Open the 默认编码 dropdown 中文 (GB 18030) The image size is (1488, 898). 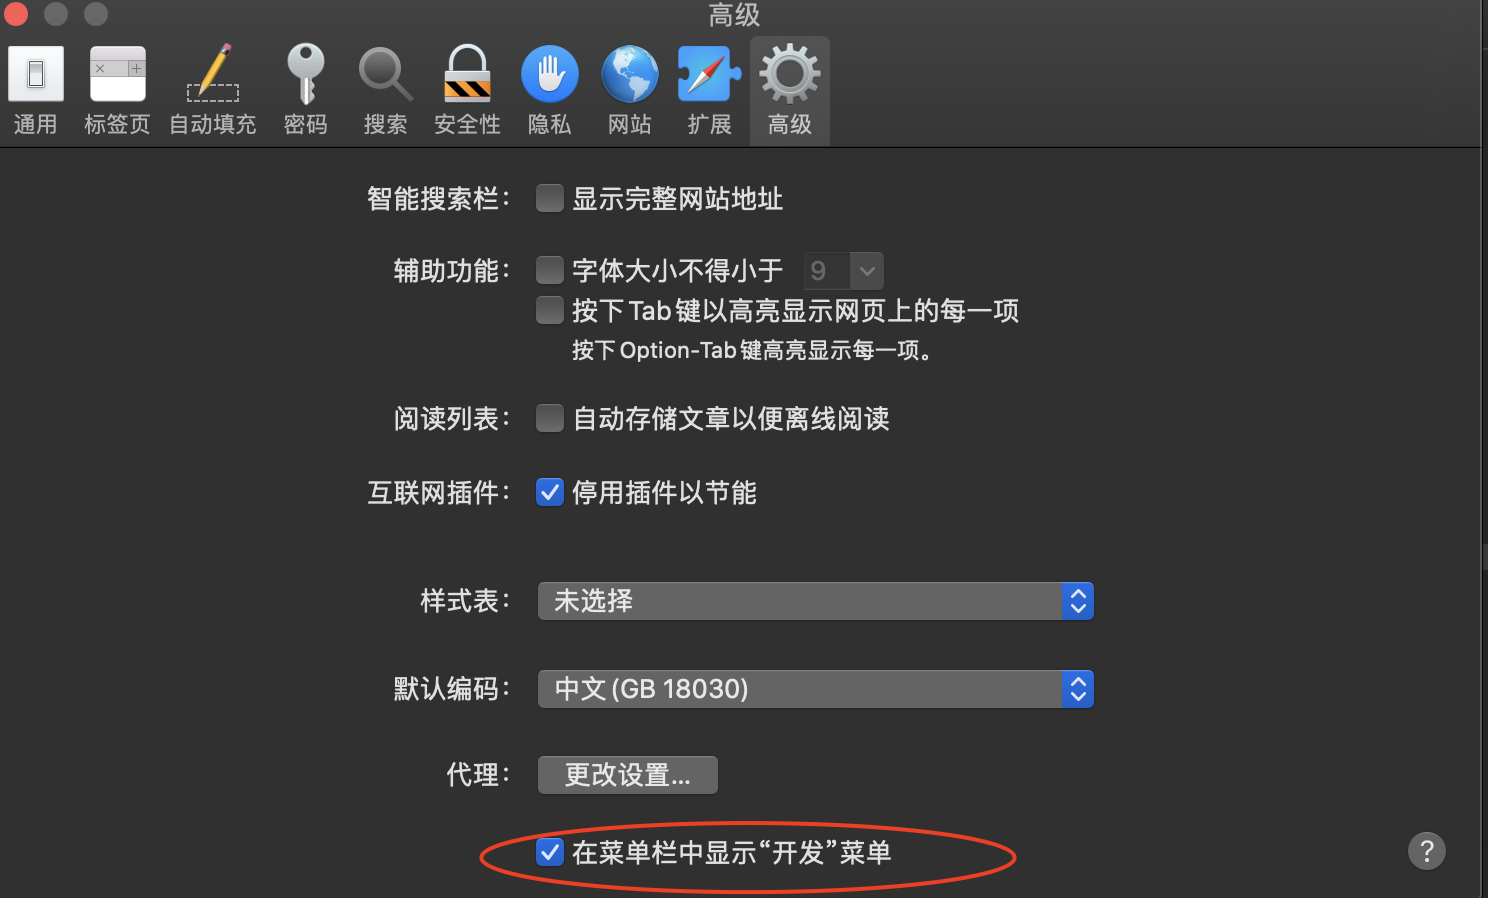pyautogui.click(x=816, y=689)
